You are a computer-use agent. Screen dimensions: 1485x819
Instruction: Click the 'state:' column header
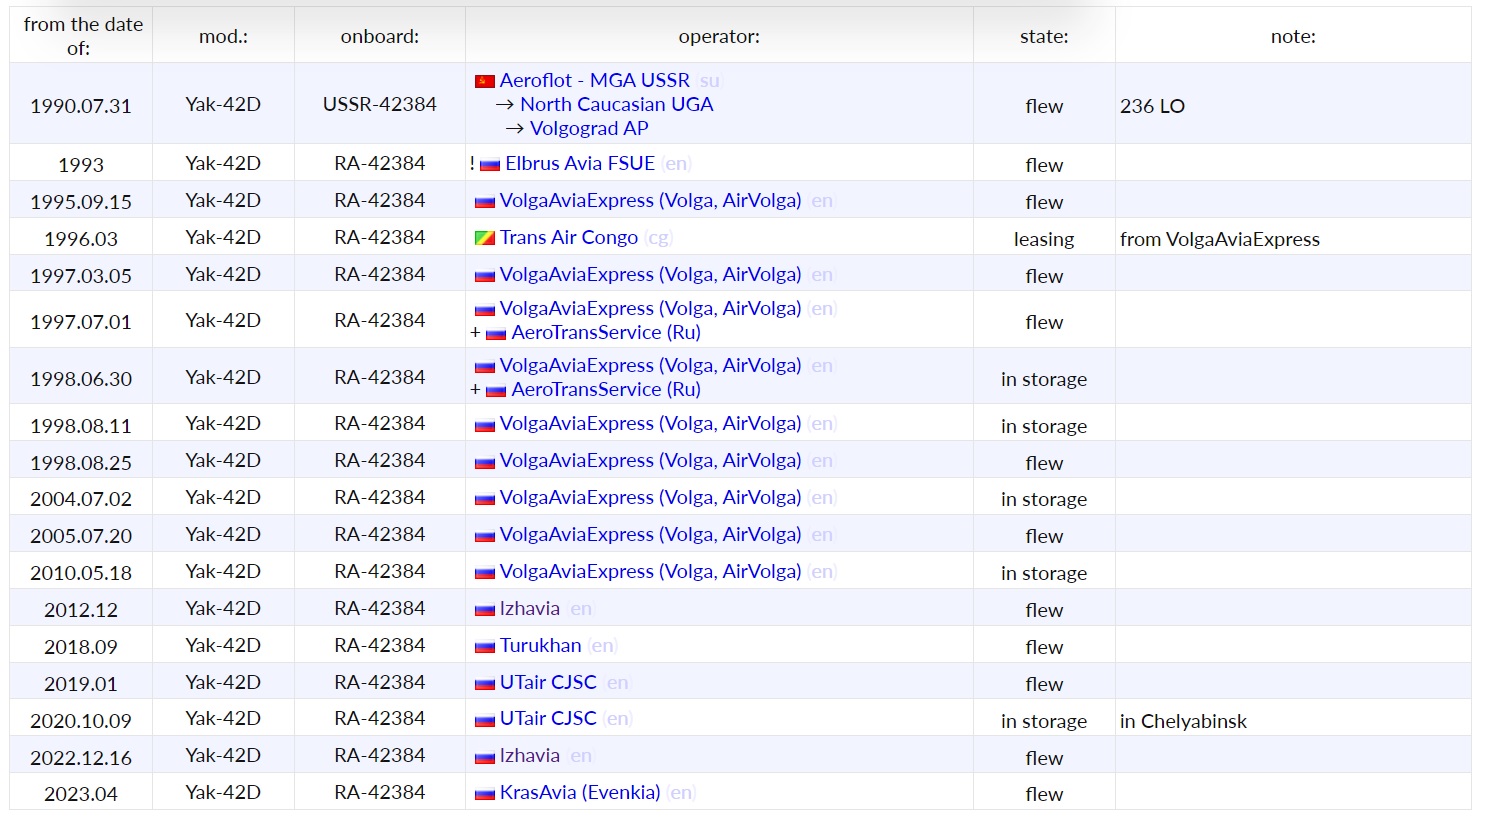1044,36
